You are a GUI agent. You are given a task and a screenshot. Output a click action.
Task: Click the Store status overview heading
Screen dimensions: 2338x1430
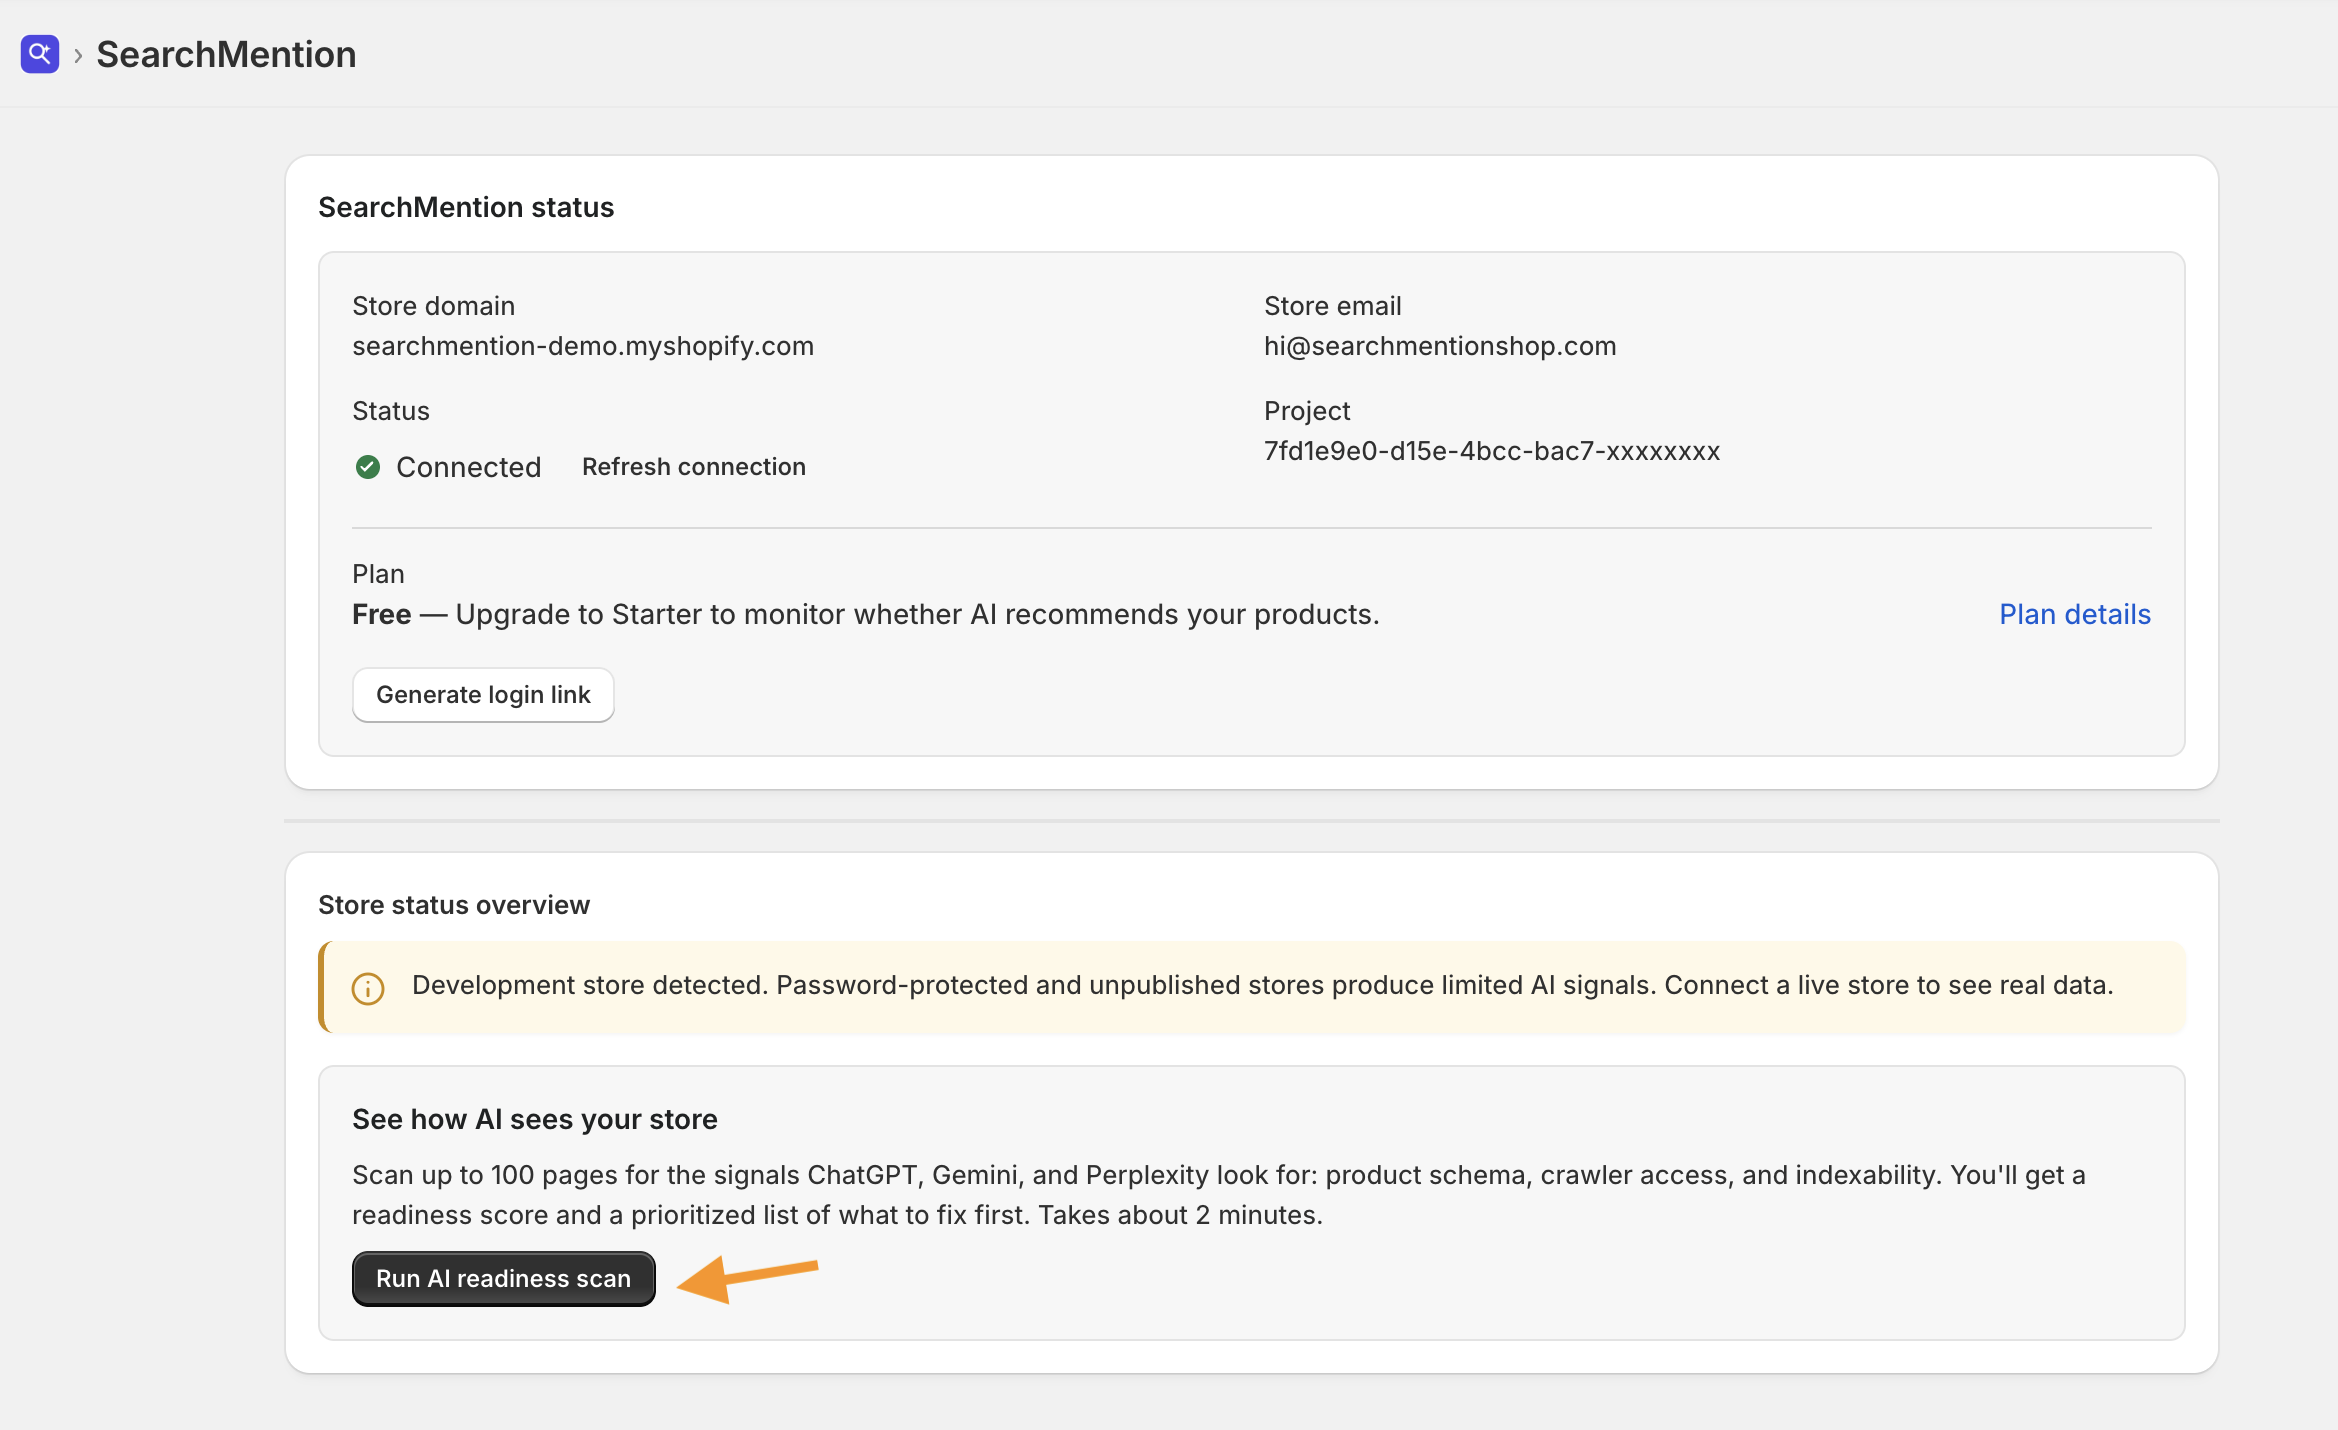pyautogui.click(x=454, y=905)
